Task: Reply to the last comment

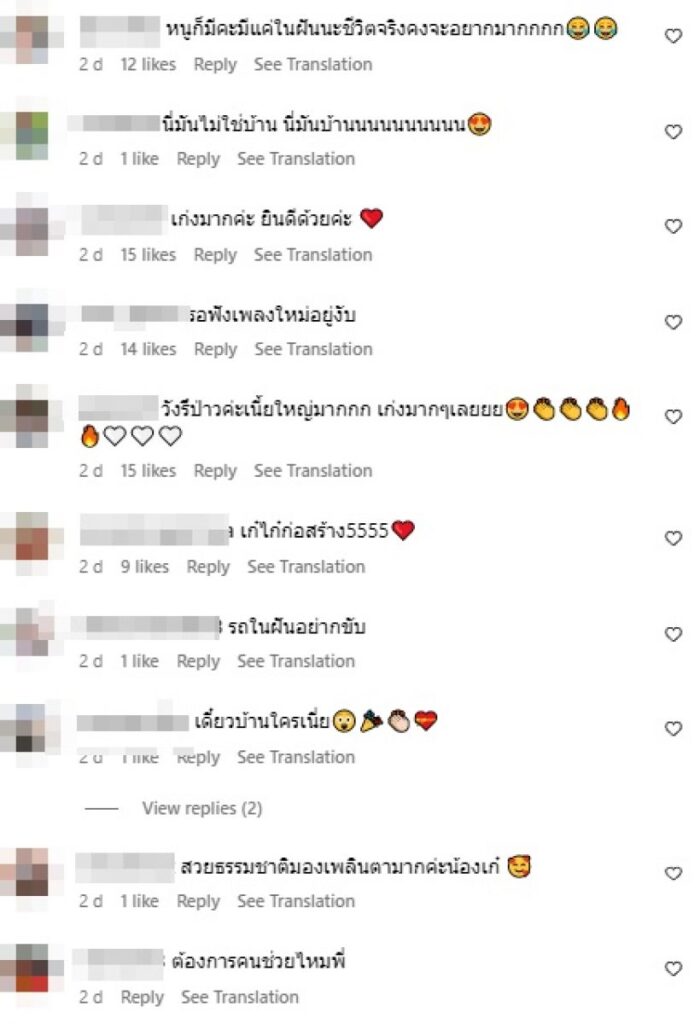Action: point(142,998)
